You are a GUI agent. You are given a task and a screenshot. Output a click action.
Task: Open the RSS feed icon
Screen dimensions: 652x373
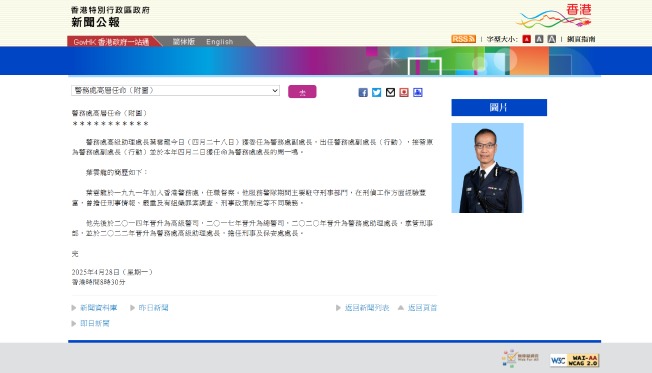click(464, 39)
